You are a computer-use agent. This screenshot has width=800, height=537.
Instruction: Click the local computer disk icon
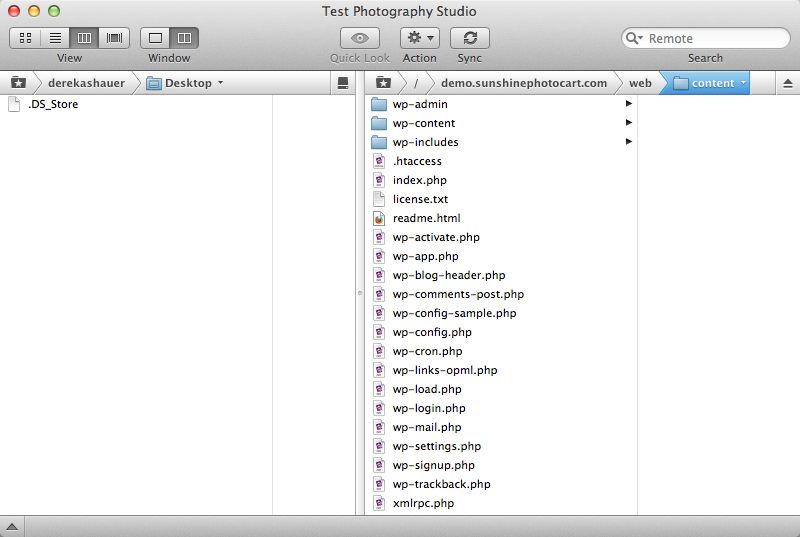pyautogui.click(x=343, y=83)
